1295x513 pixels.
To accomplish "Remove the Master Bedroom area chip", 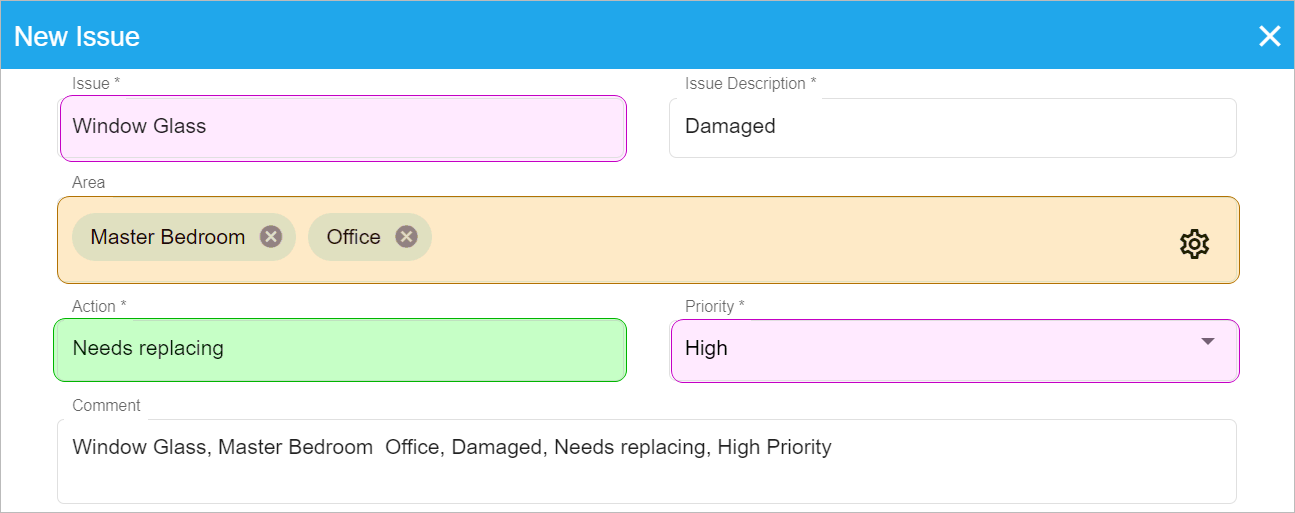I will click(271, 237).
